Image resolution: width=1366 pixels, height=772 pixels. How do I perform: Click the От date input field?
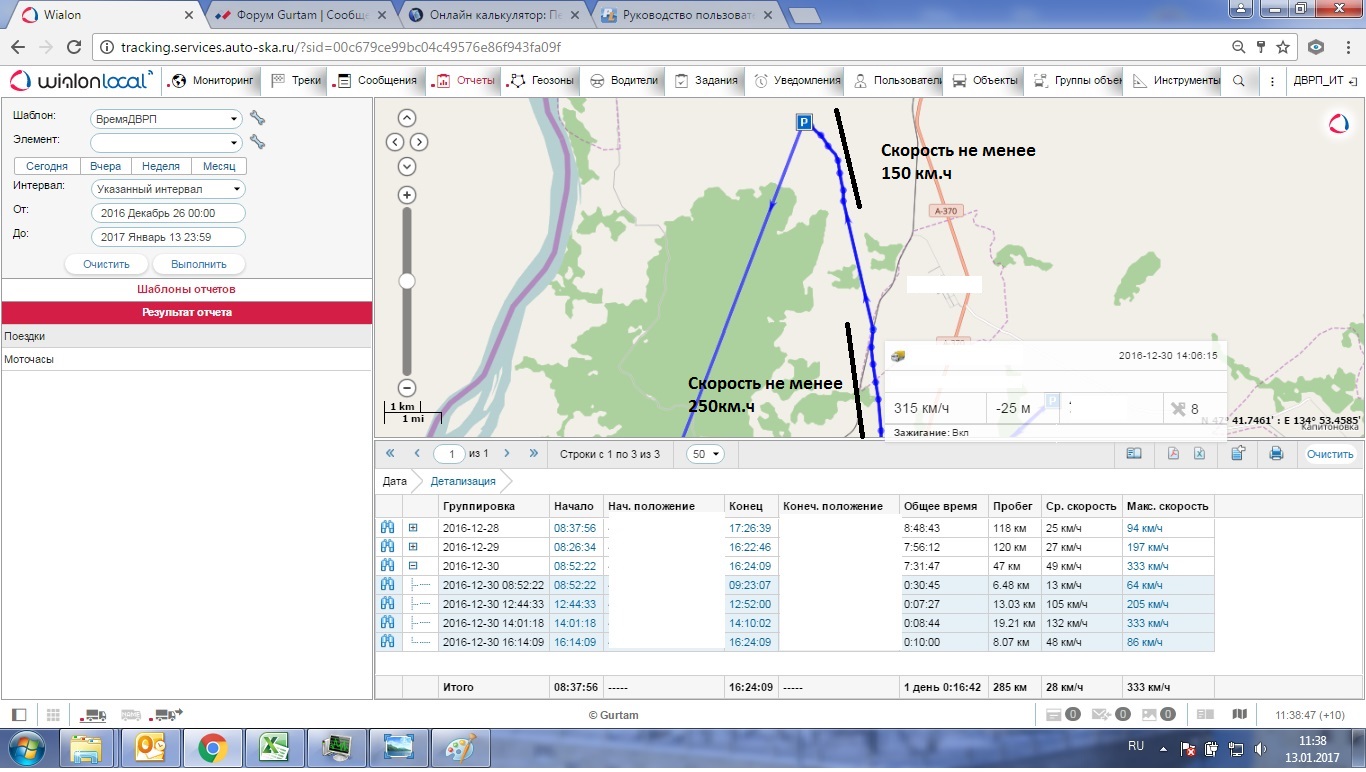(168, 213)
